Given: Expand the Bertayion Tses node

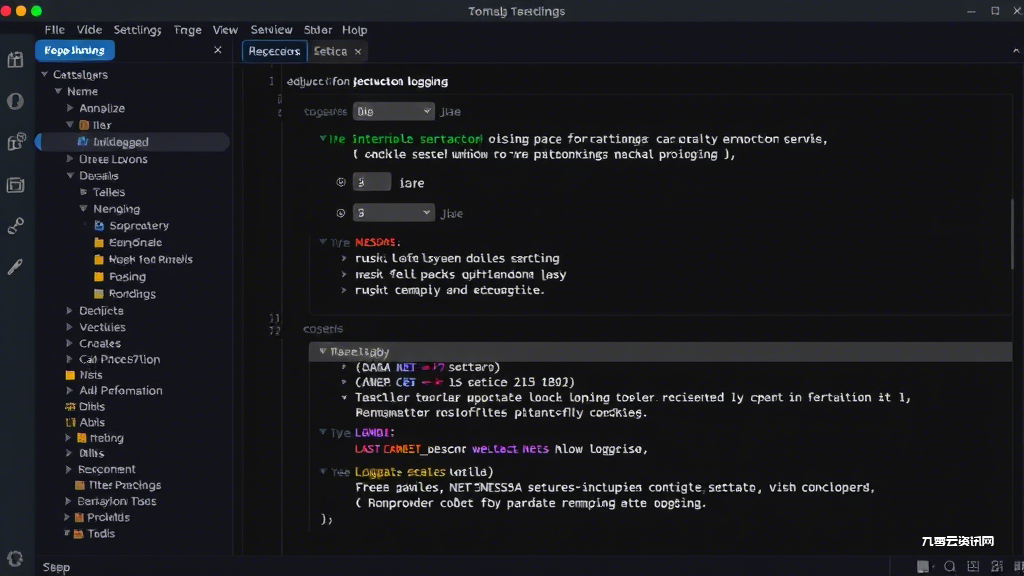Looking at the screenshot, I should pos(67,502).
